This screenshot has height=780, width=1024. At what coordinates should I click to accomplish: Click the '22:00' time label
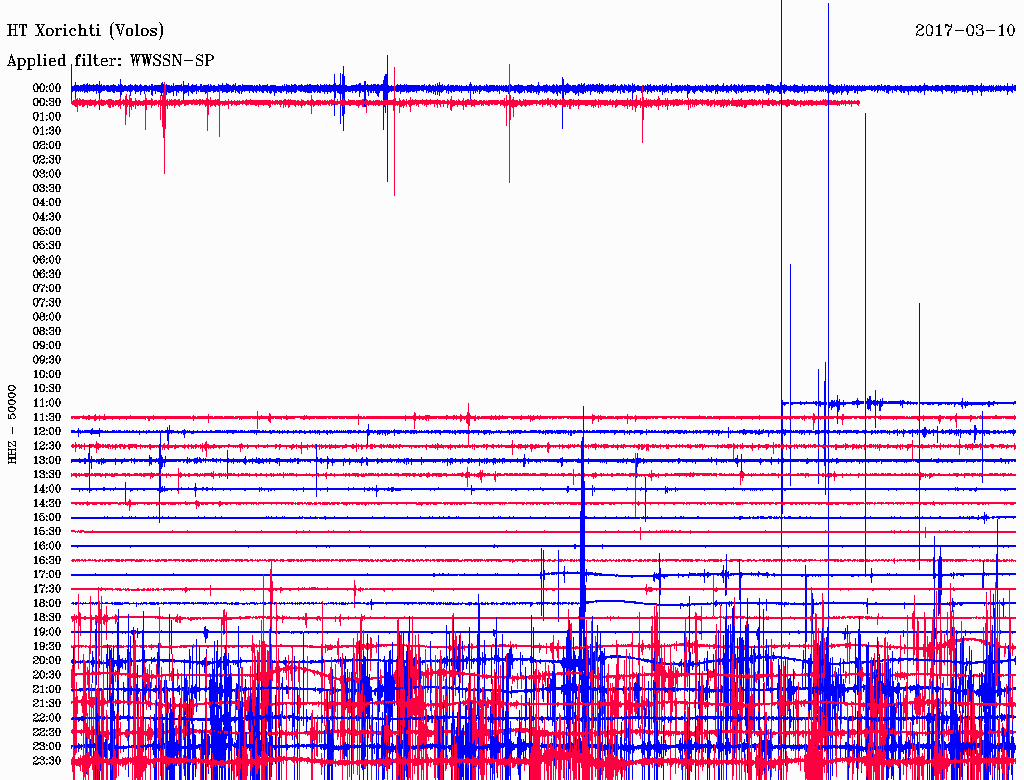coord(47,717)
